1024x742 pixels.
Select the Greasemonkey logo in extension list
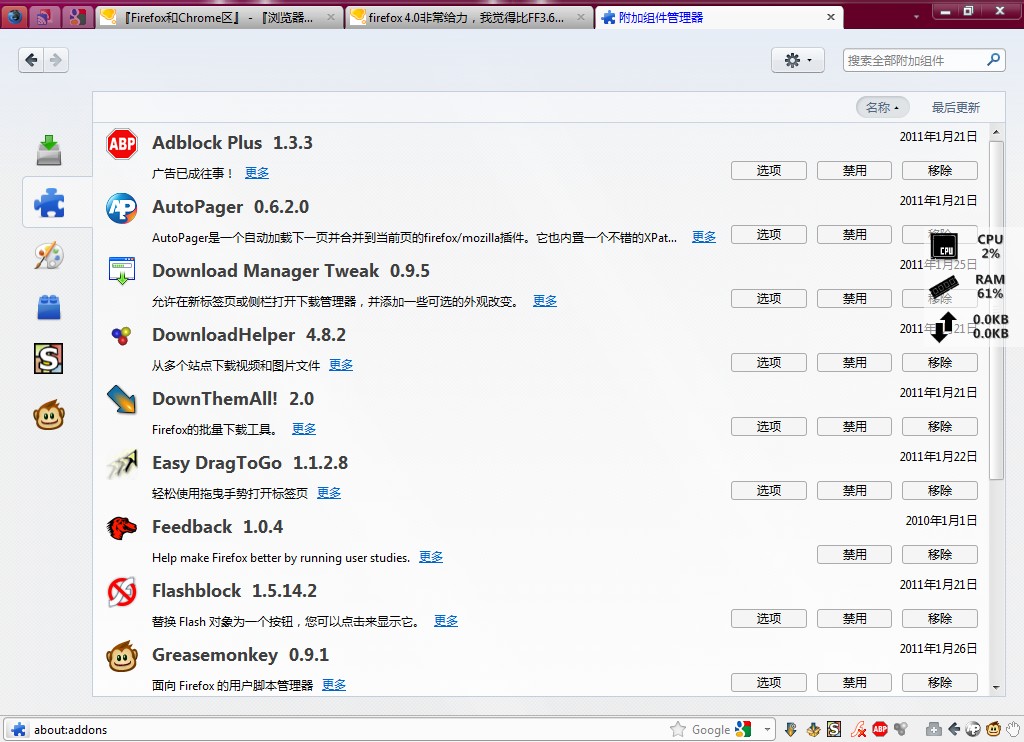tap(122, 656)
